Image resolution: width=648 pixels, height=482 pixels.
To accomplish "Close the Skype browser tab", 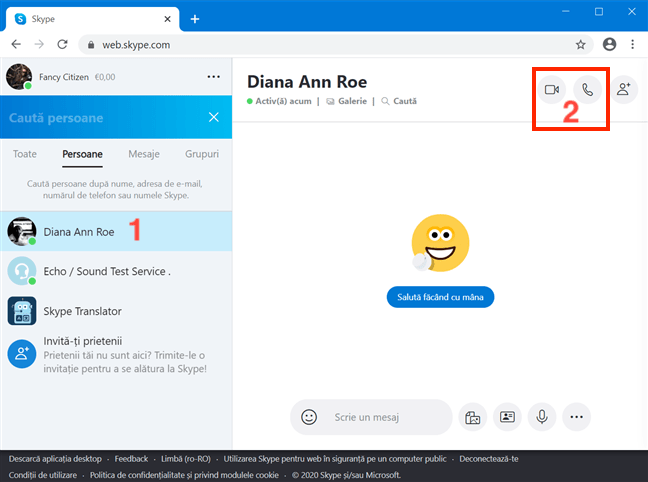I will [167, 19].
